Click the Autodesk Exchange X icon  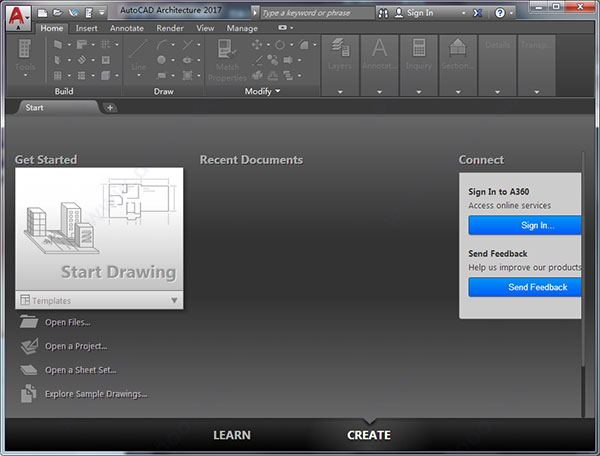[478, 13]
